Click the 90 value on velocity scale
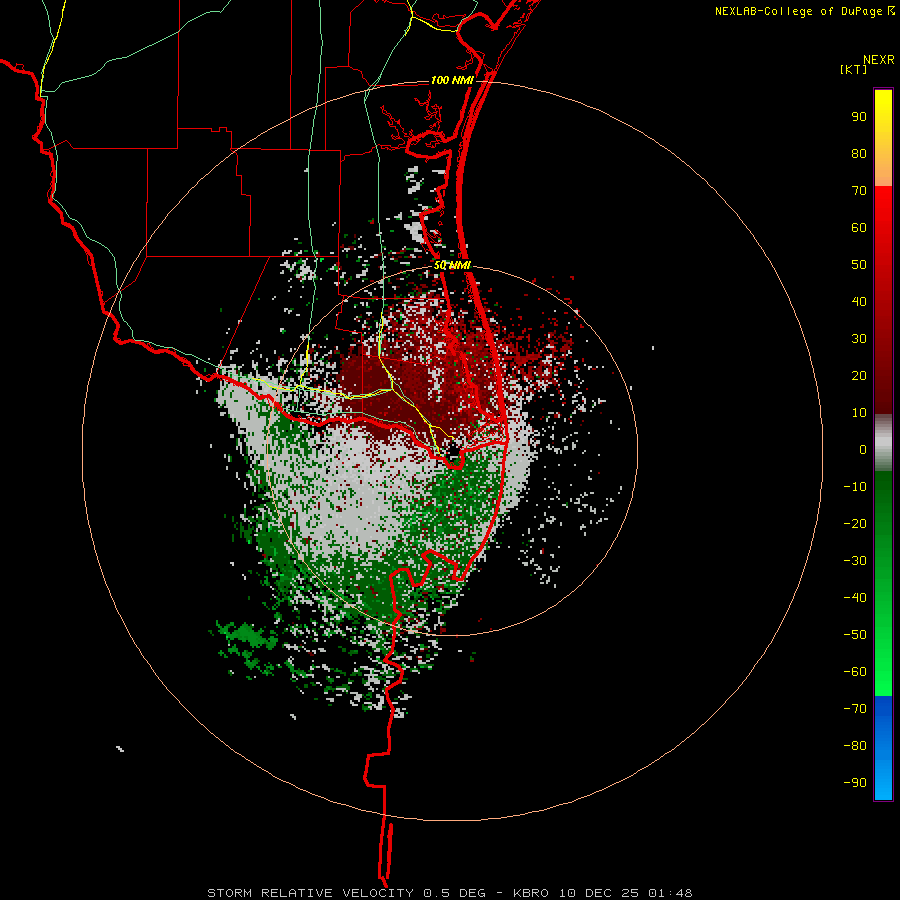The width and height of the screenshot is (900, 900). click(x=859, y=117)
